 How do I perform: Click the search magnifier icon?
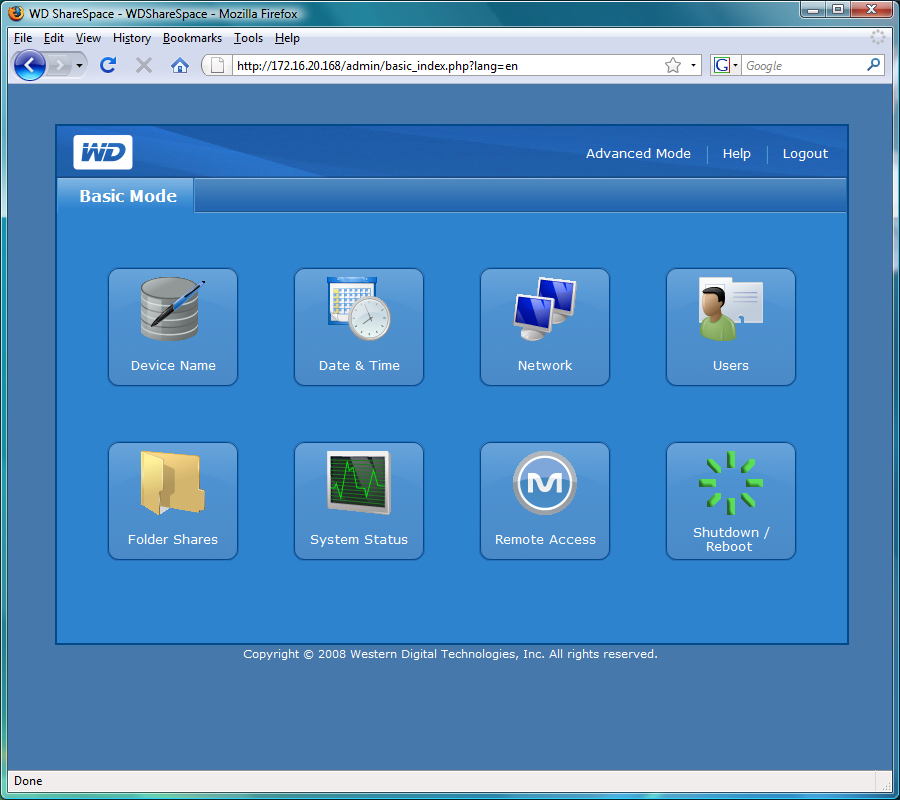(x=874, y=65)
